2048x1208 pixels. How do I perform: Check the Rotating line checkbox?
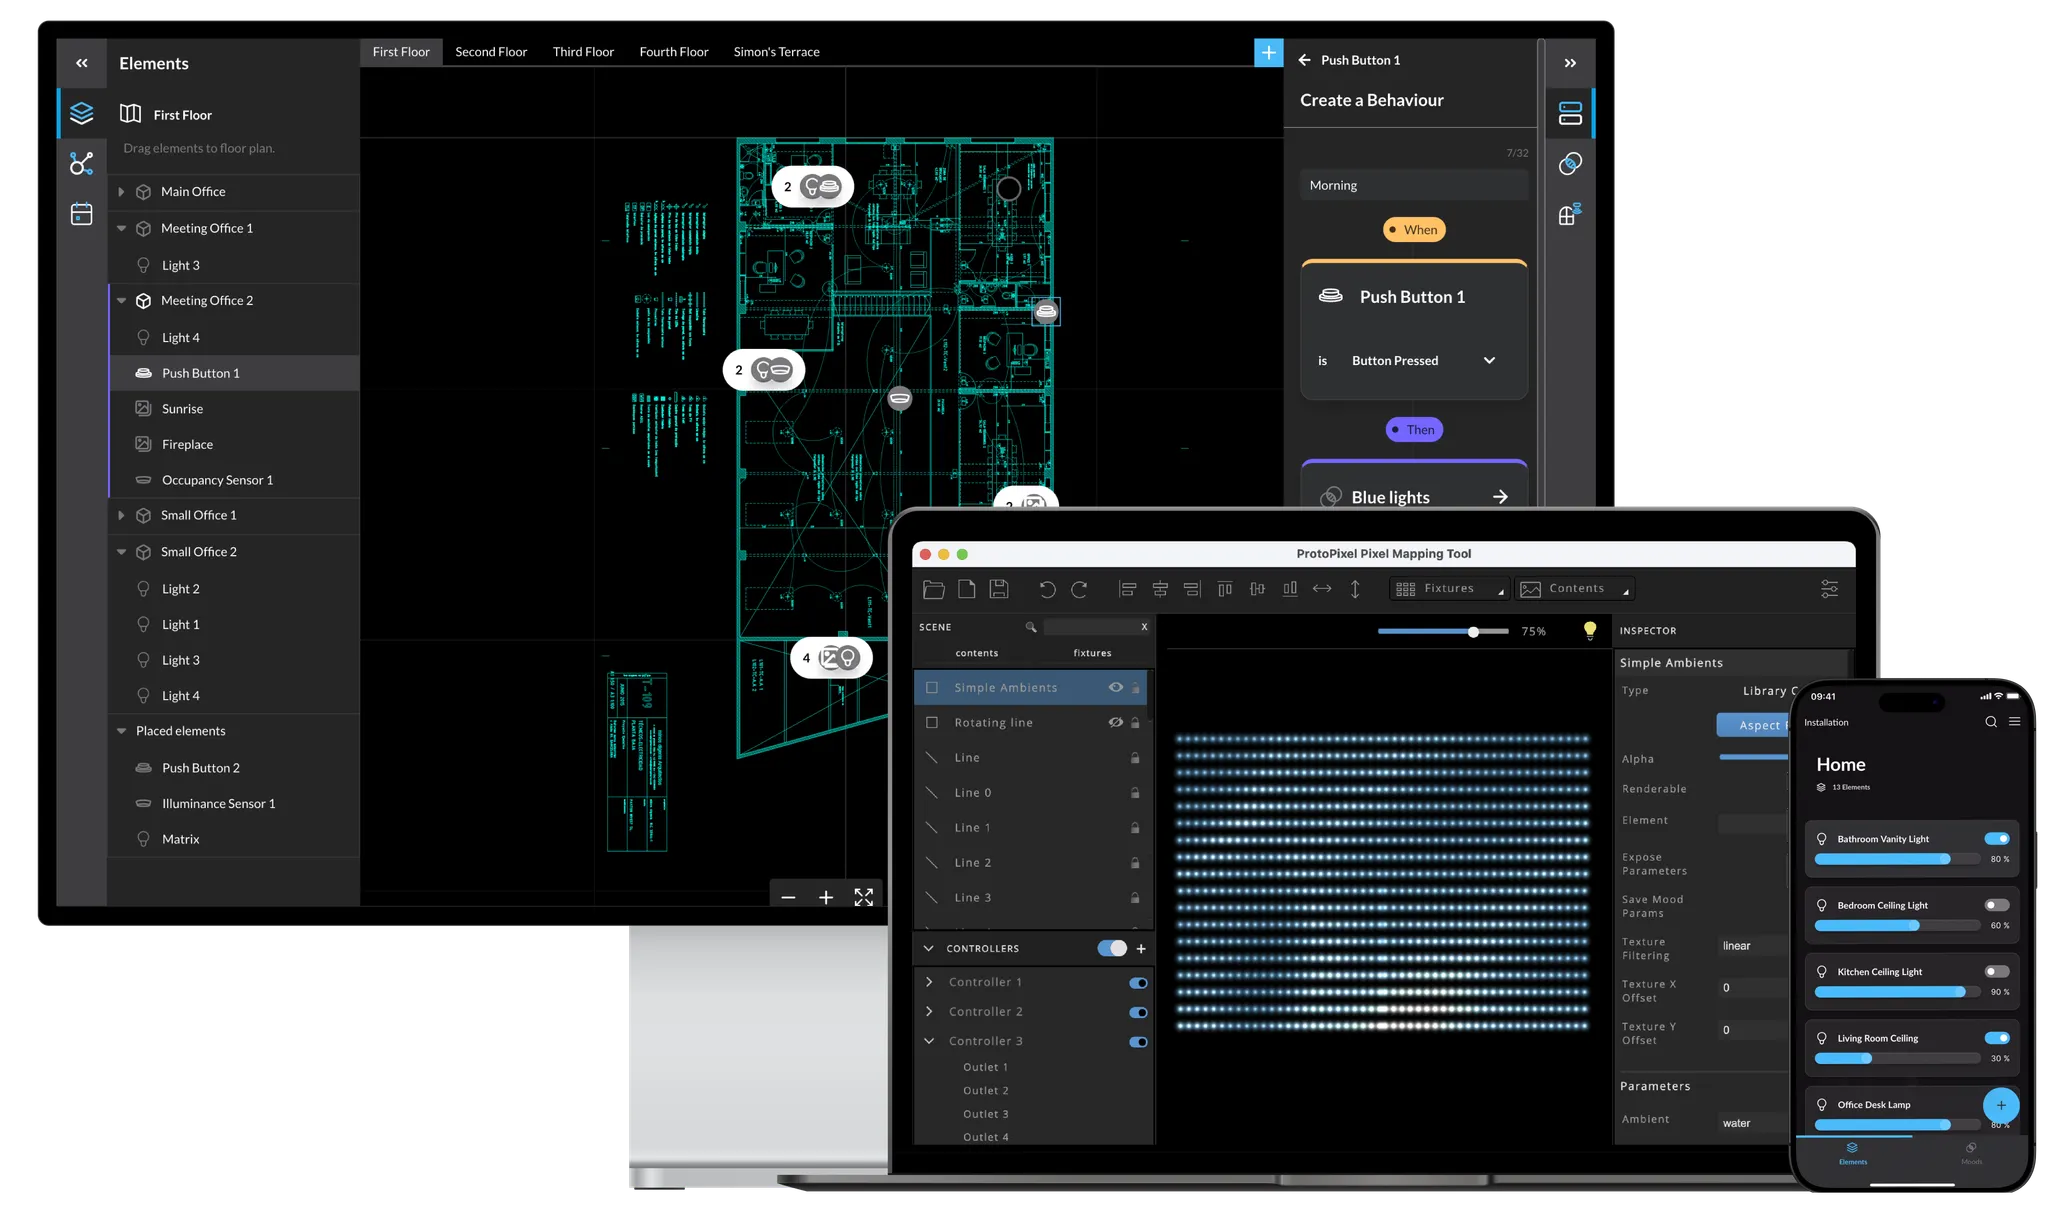pyautogui.click(x=932, y=722)
